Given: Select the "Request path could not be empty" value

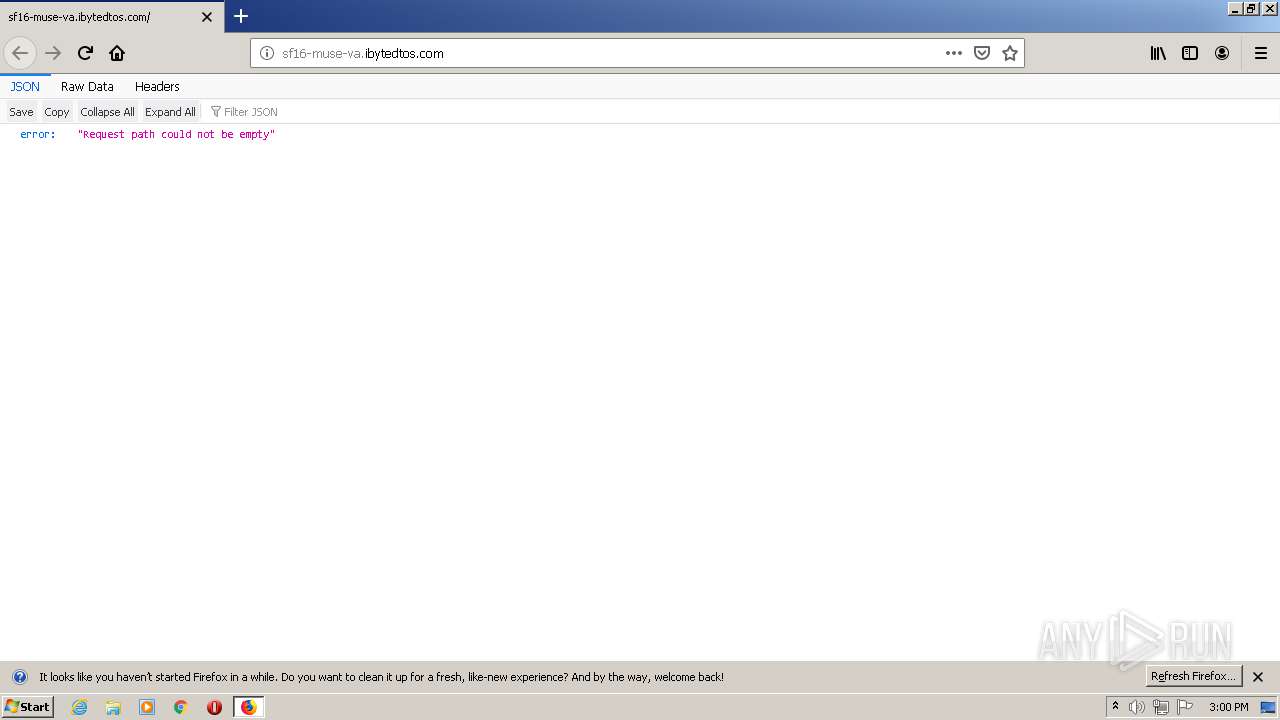Looking at the screenshot, I should pyautogui.click(x=176, y=134).
